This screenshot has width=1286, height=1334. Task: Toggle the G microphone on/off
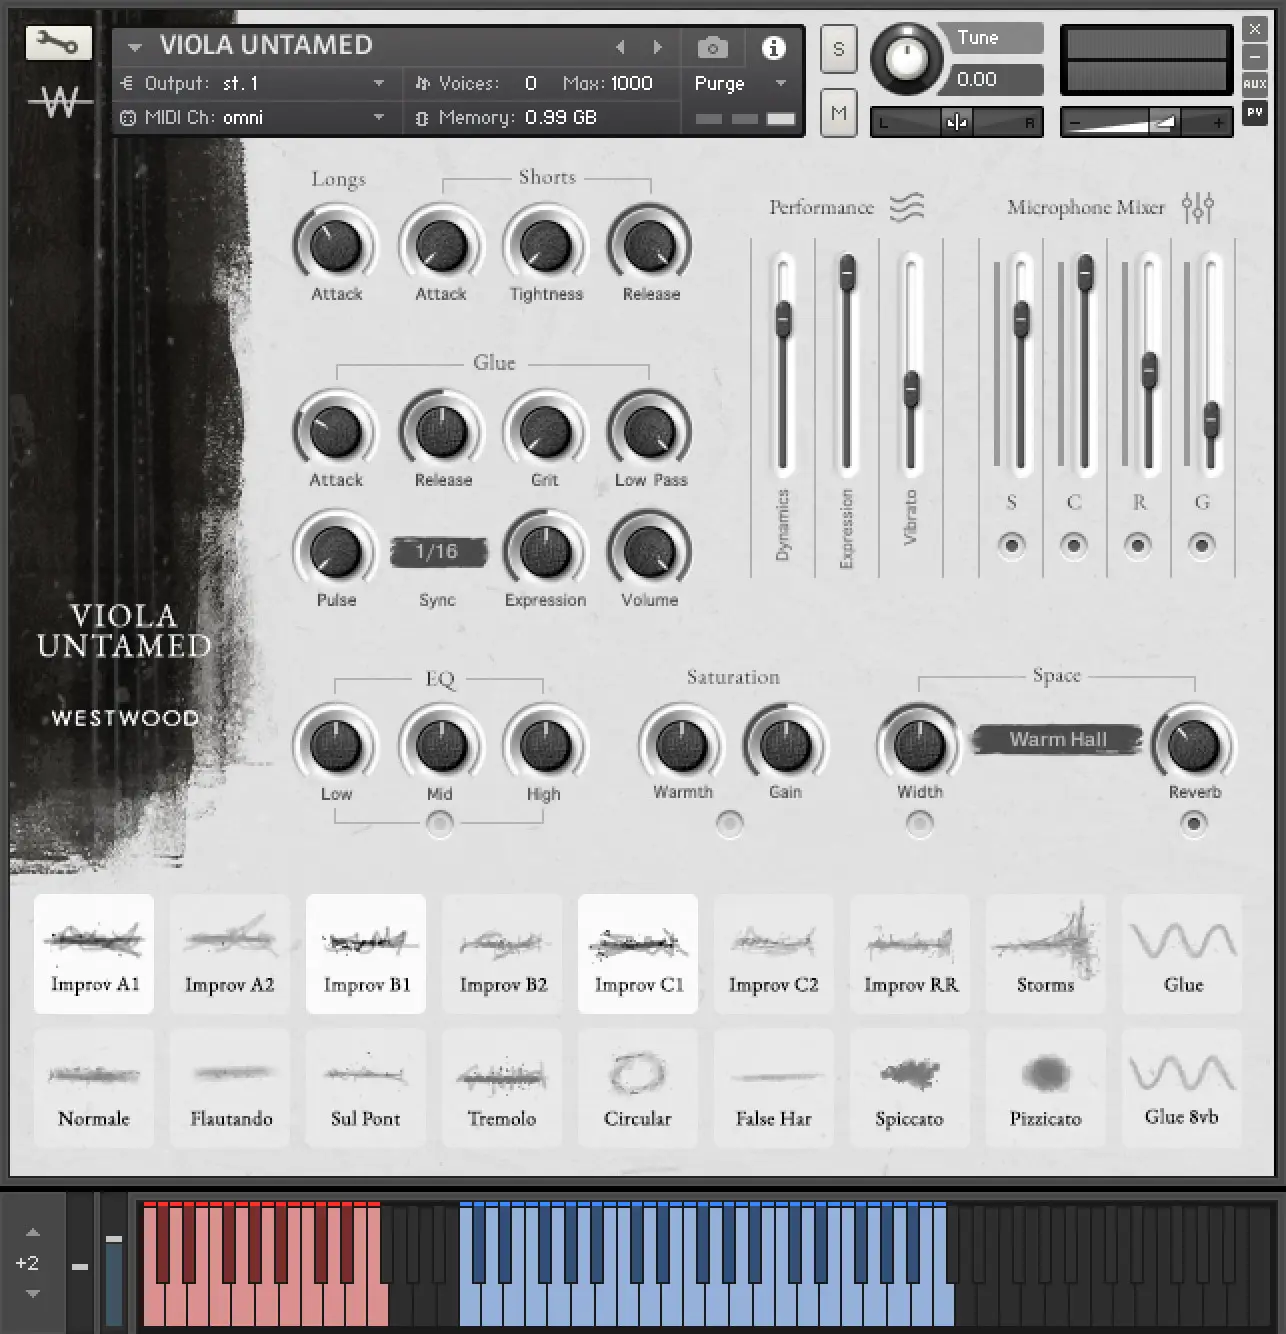(x=1201, y=545)
